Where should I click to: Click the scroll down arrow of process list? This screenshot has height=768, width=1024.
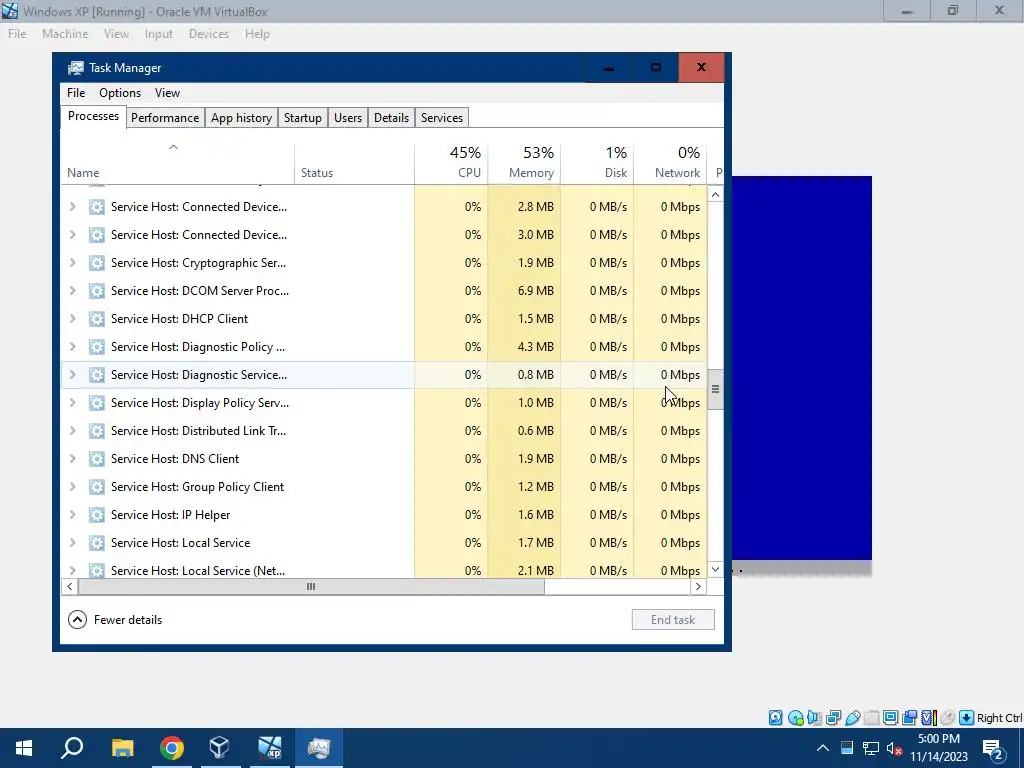715,569
